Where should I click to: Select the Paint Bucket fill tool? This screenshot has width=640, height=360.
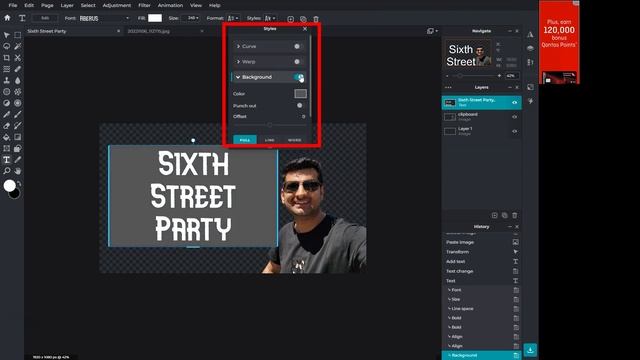pyautogui.click(x=7, y=137)
